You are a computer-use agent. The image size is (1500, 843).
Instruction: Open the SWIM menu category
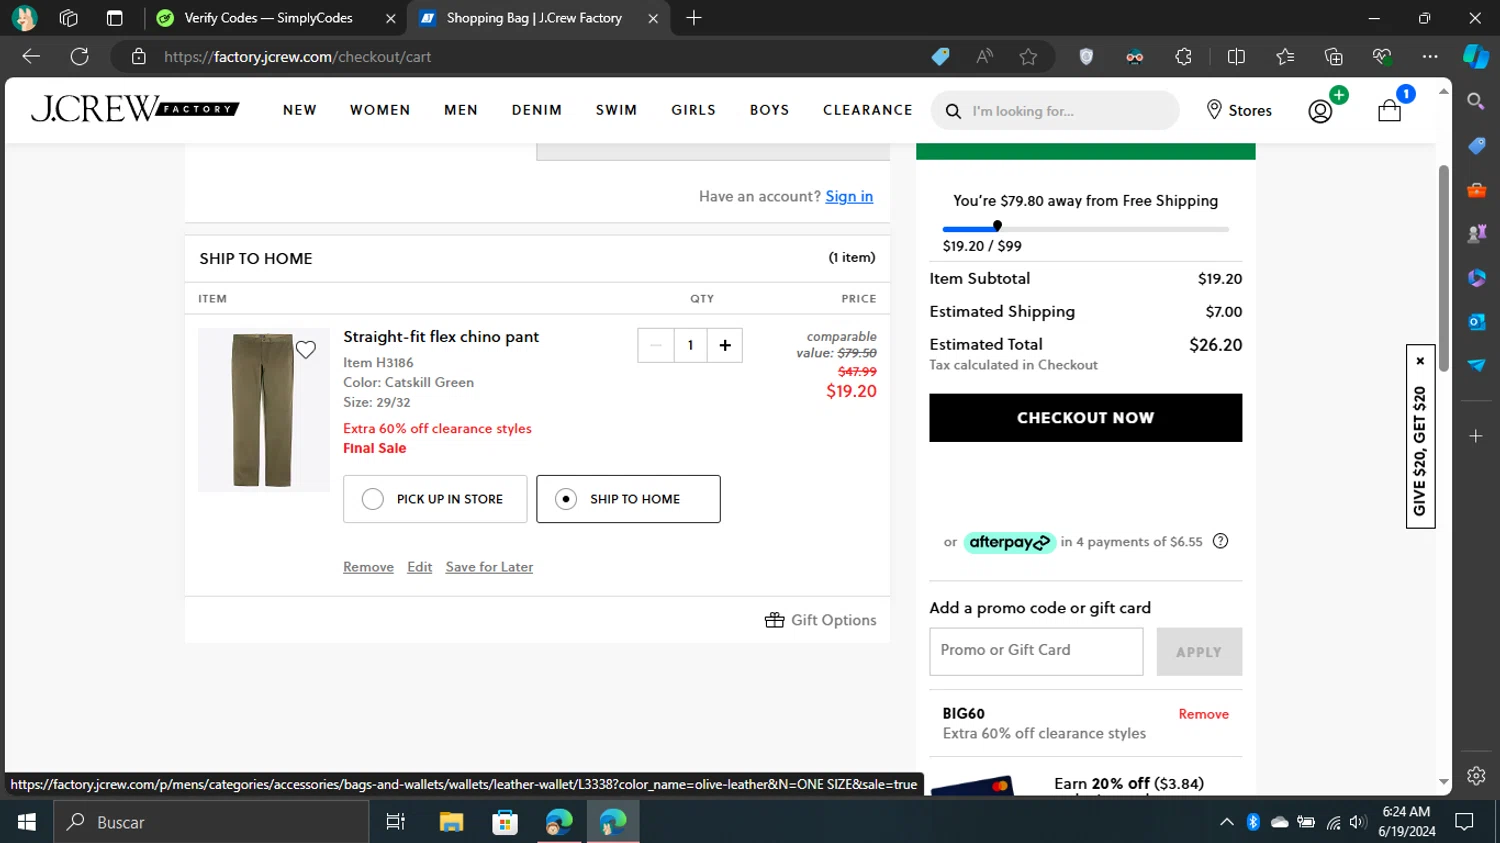click(x=616, y=110)
